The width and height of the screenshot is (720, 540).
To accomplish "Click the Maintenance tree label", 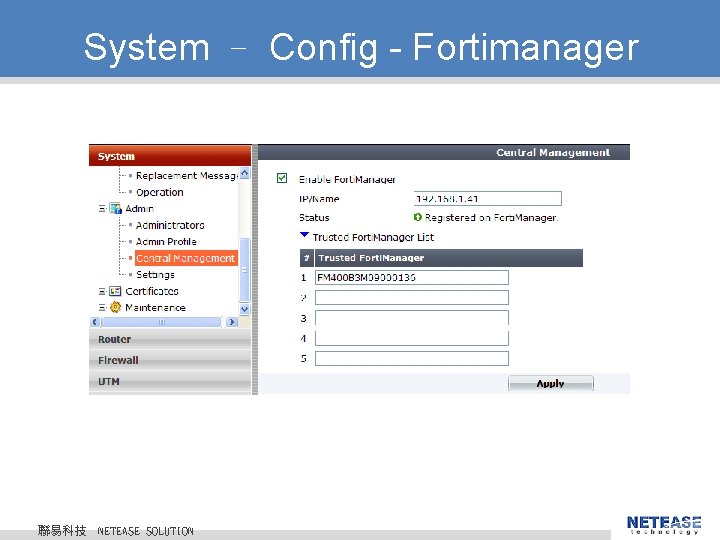I will 155,308.
